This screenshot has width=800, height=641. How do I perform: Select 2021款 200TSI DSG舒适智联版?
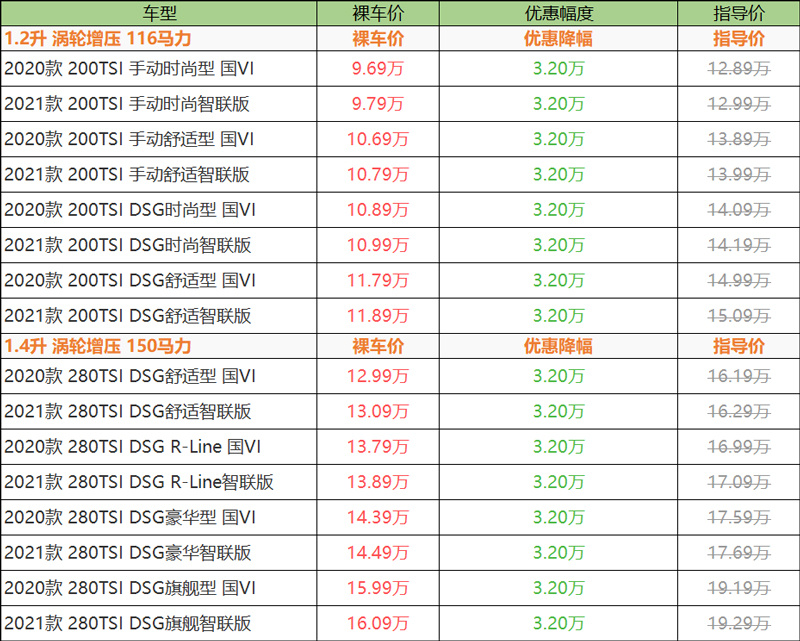click(128, 315)
